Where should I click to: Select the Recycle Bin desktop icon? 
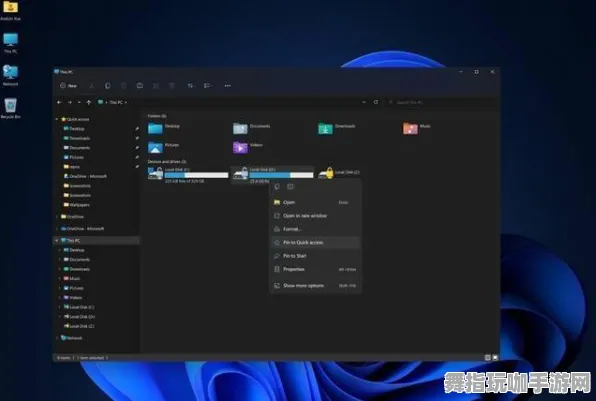[10, 108]
